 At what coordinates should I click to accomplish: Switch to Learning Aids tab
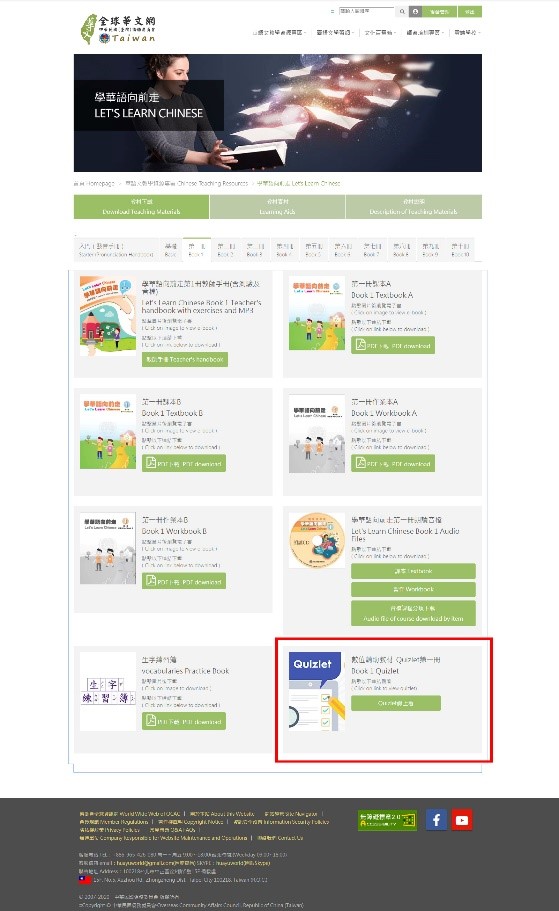[x=277, y=206]
